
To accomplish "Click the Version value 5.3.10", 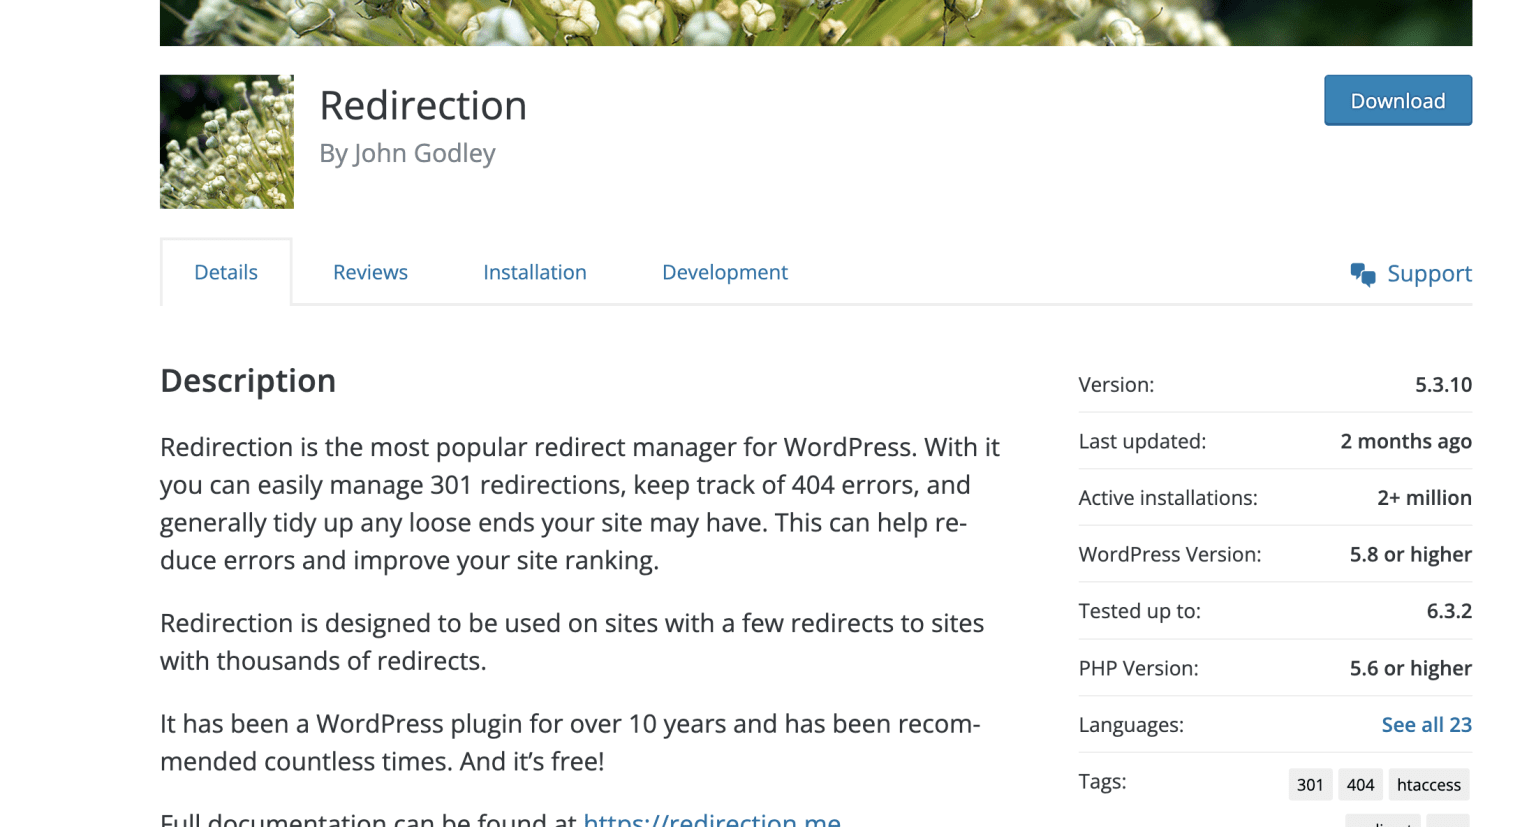I will 1444,384.
